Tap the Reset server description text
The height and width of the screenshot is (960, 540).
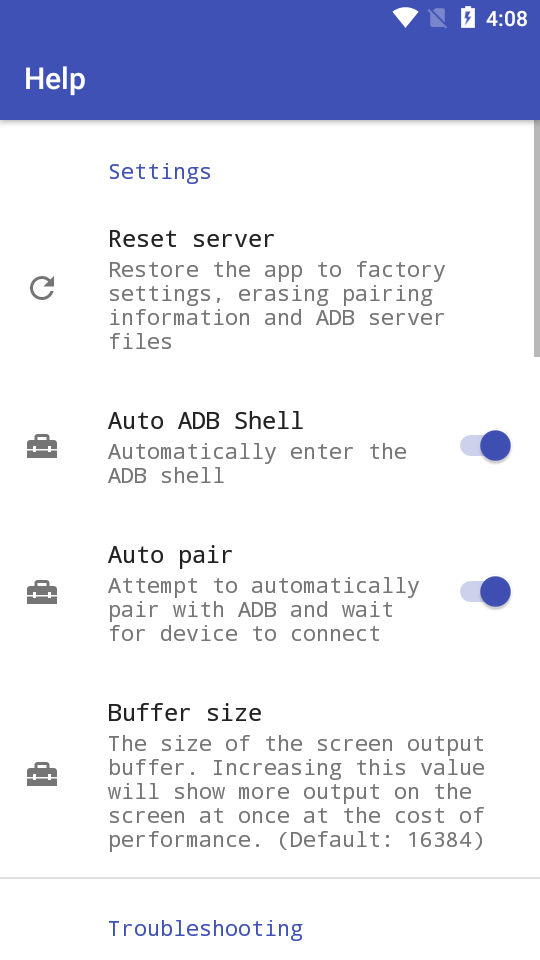277,306
